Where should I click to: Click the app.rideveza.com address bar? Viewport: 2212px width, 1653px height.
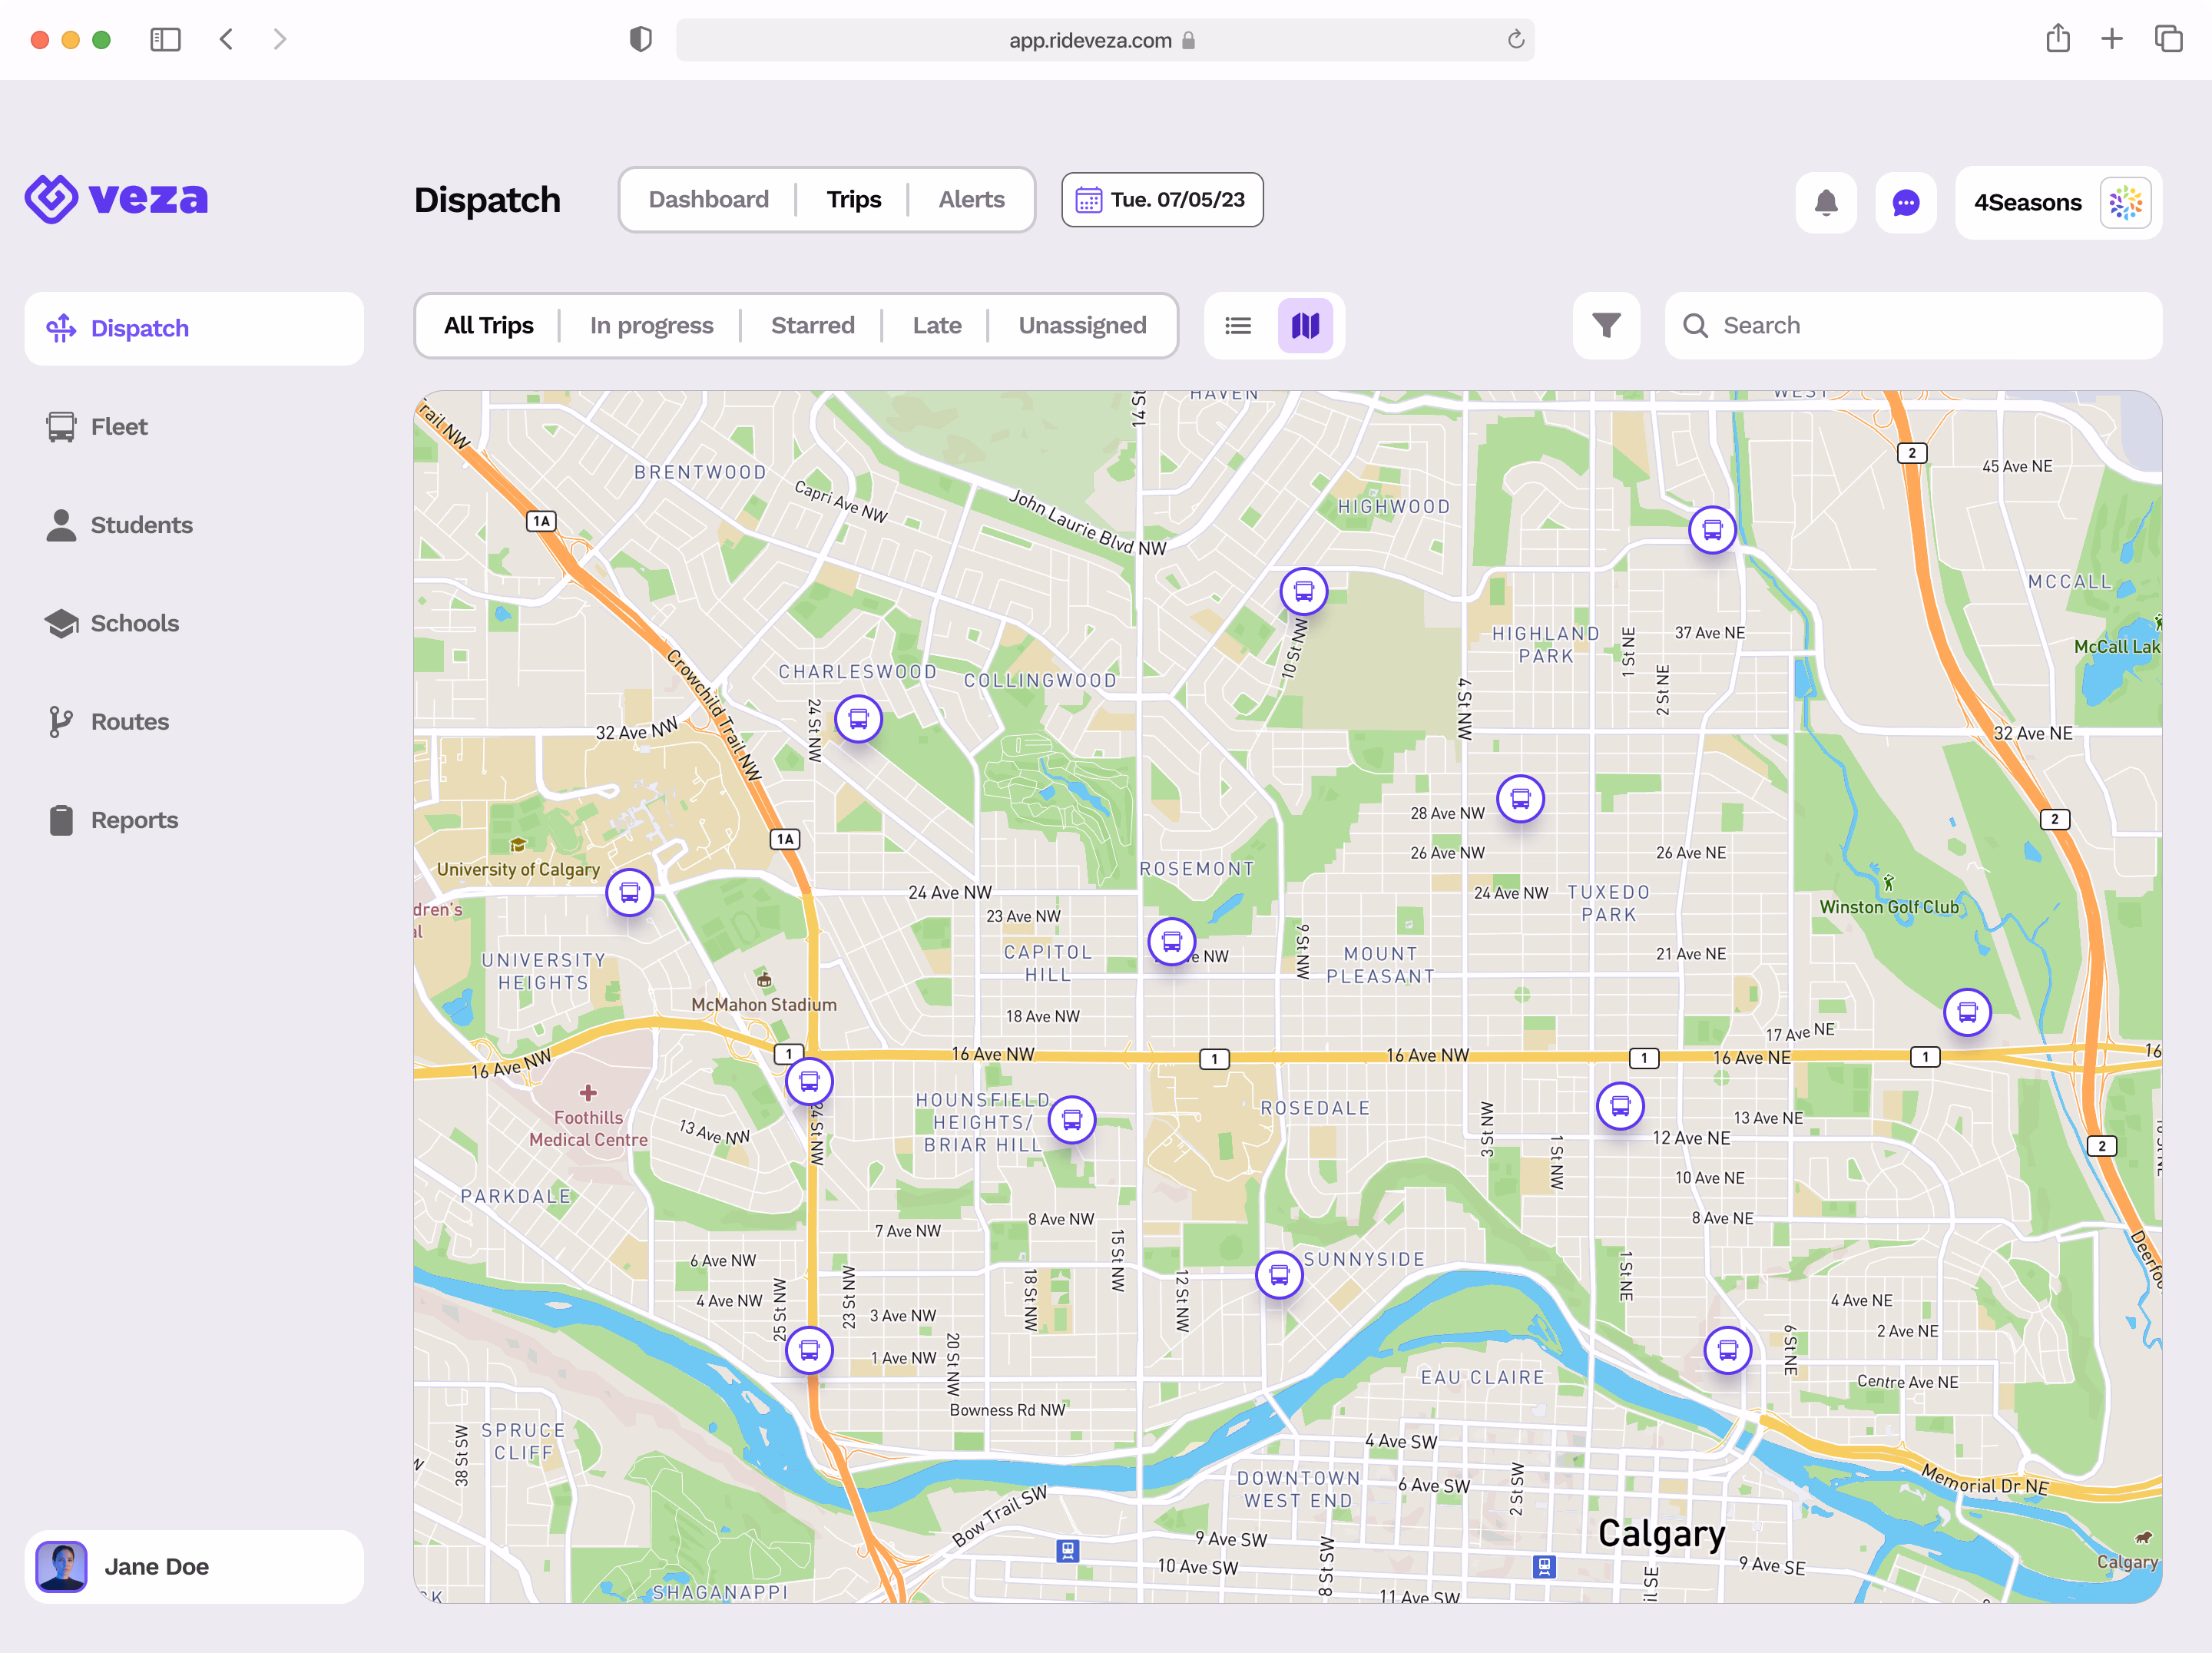pyautogui.click(x=1105, y=40)
